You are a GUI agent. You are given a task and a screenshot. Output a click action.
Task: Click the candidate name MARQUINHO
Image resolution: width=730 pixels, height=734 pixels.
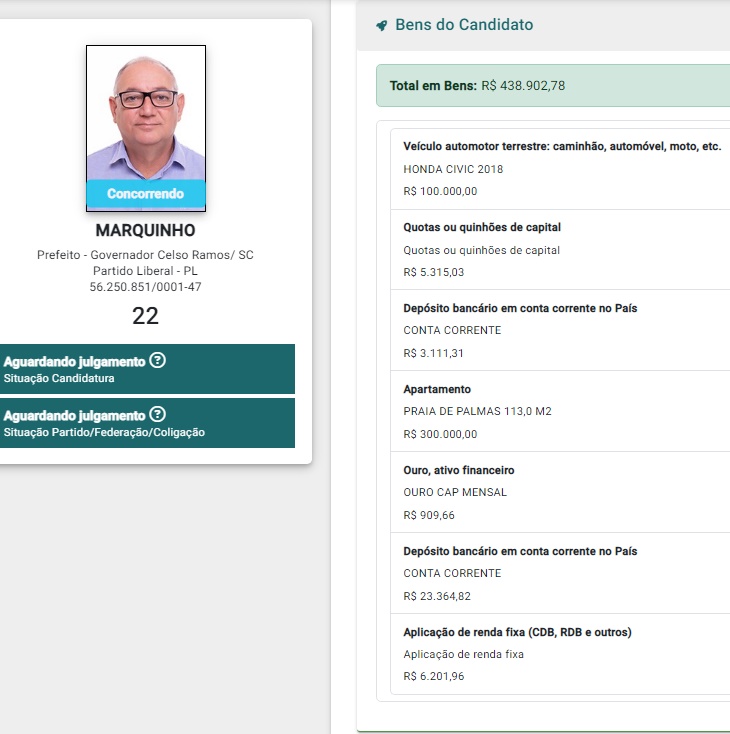tap(146, 230)
